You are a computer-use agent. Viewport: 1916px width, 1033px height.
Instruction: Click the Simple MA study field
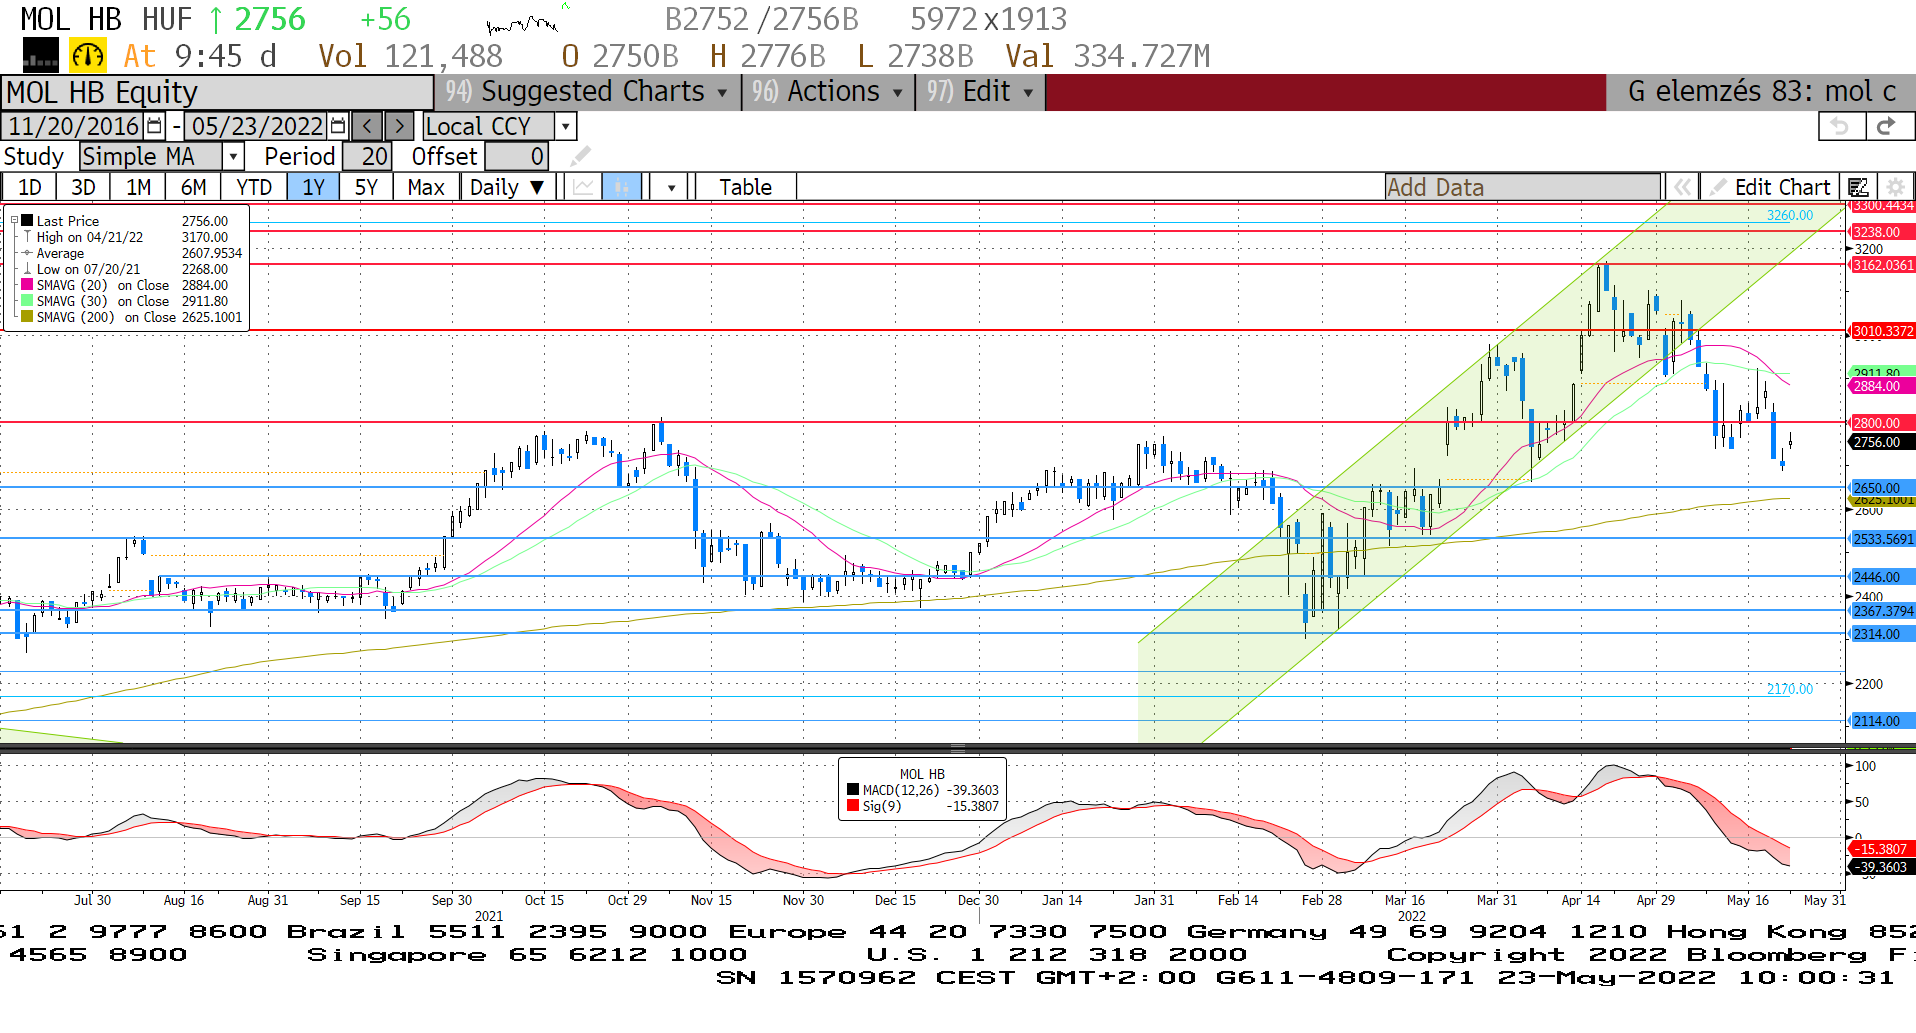151,156
